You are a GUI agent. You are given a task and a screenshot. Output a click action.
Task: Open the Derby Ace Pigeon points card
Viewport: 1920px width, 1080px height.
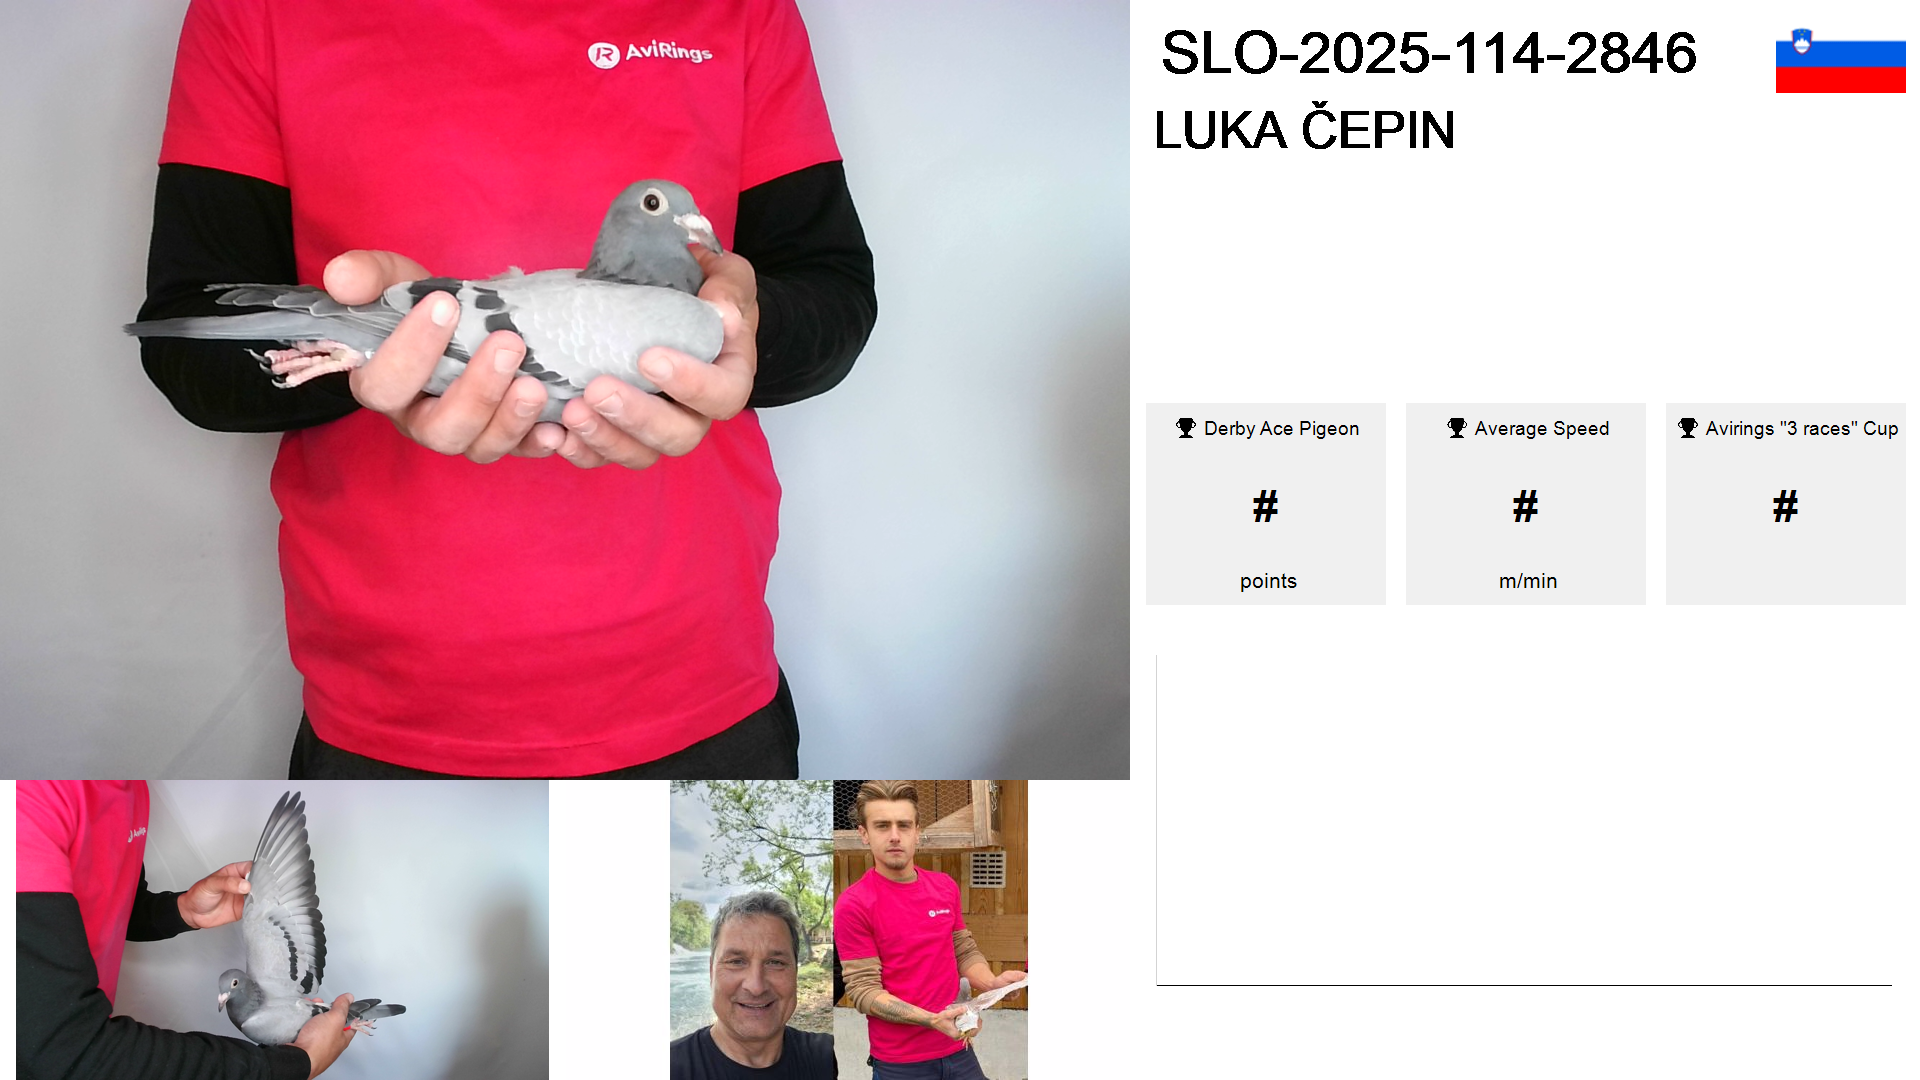click(1266, 504)
